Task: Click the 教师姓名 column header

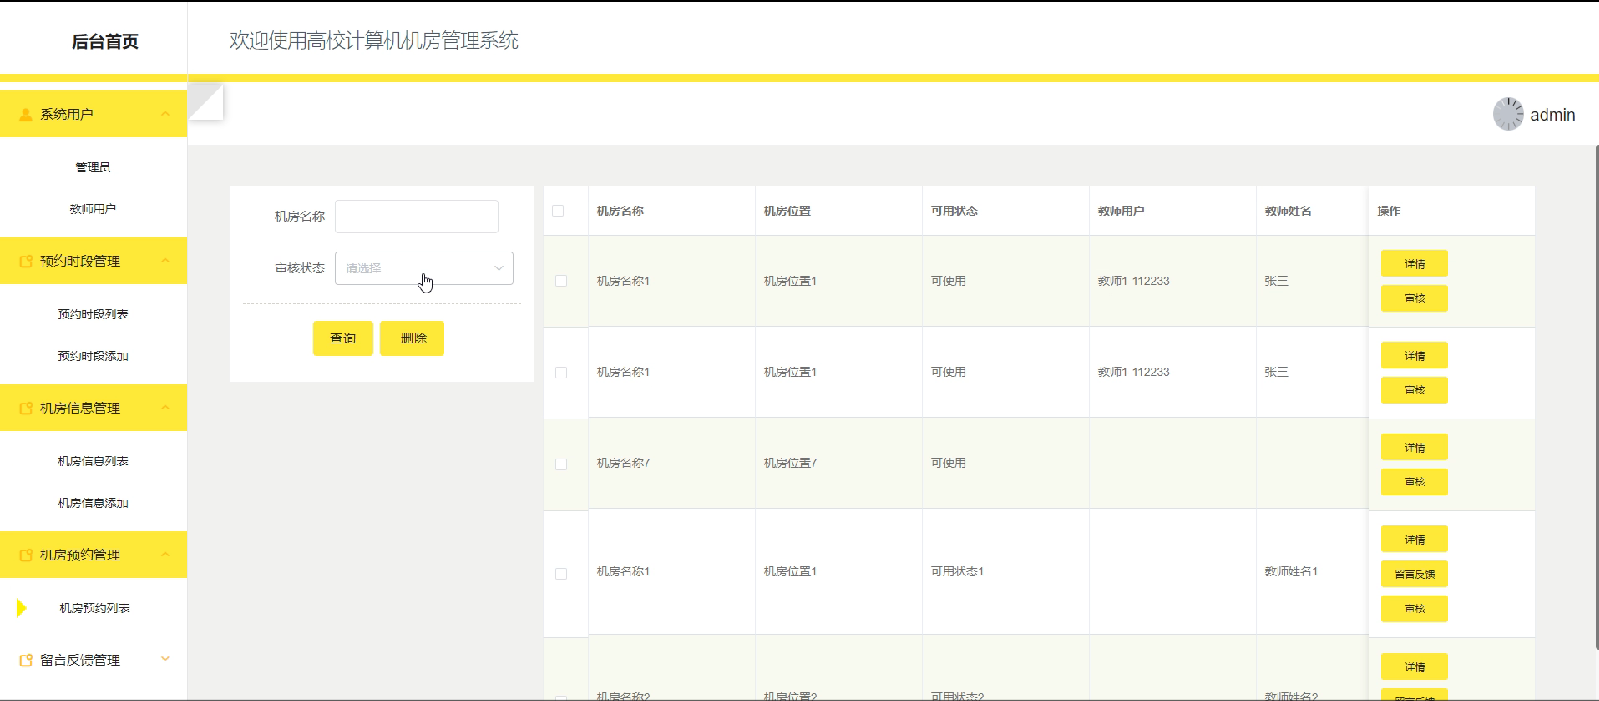Action: (1288, 211)
